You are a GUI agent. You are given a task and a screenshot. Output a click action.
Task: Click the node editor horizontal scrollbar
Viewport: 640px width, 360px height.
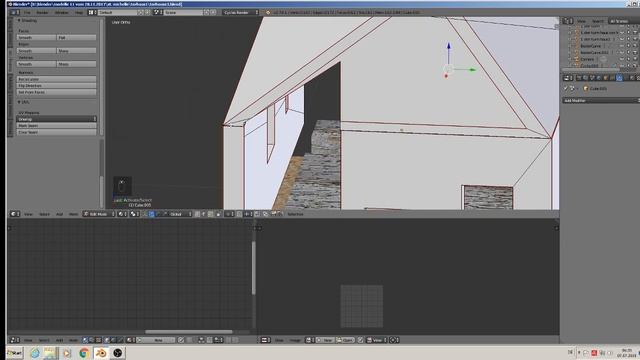[189, 332]
